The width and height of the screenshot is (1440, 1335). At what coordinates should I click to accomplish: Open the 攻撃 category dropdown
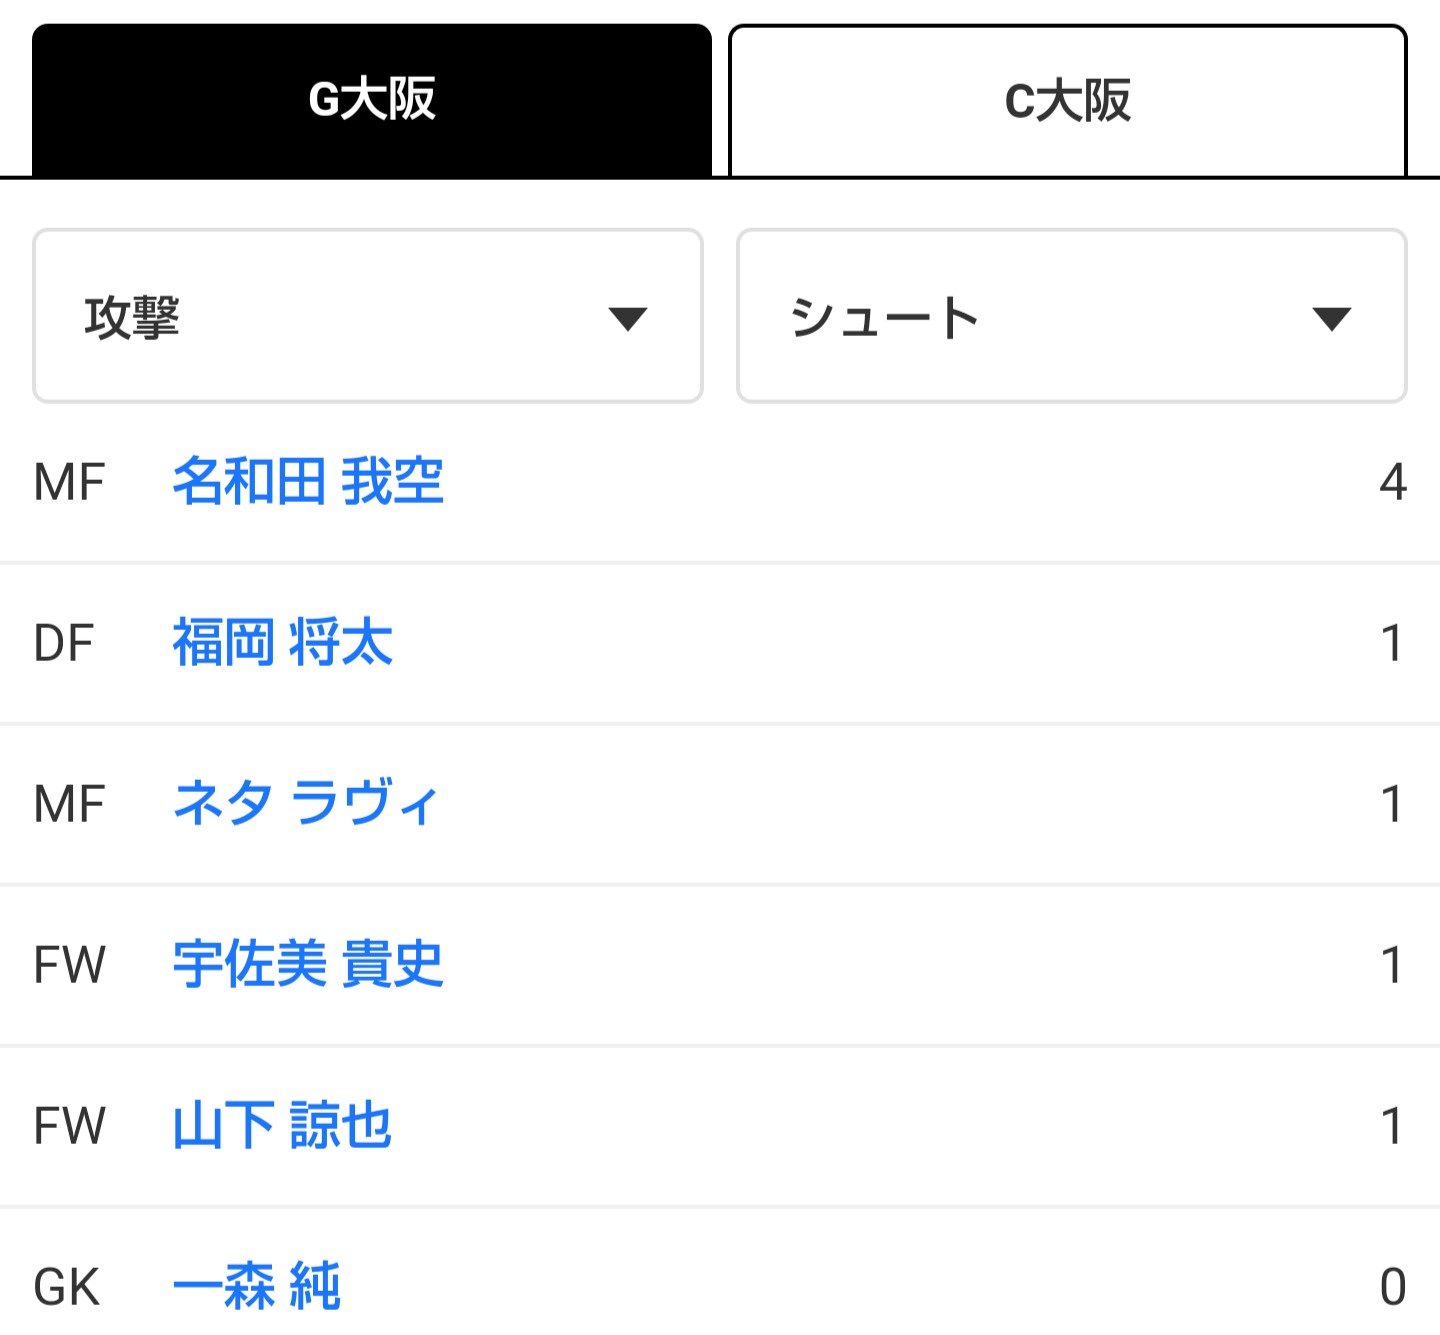coord(368,316)
